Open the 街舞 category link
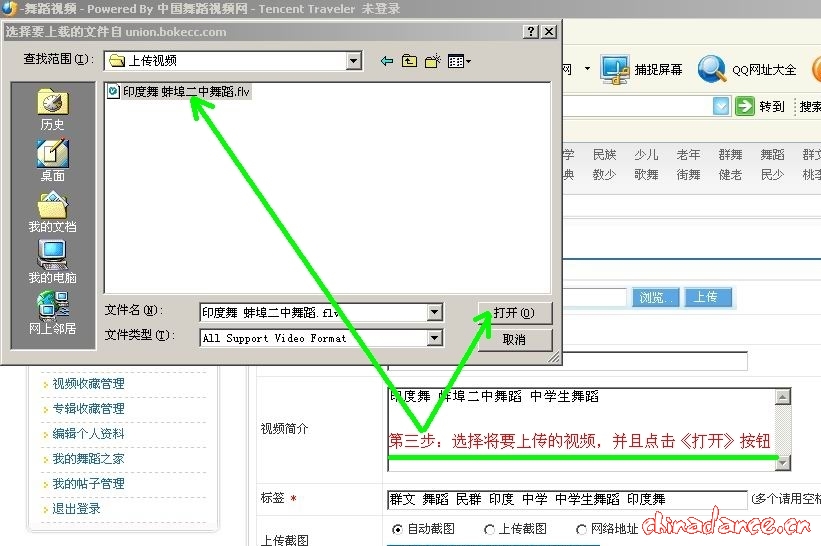Screen dimensions: 821x546 (x=688, y=174)
